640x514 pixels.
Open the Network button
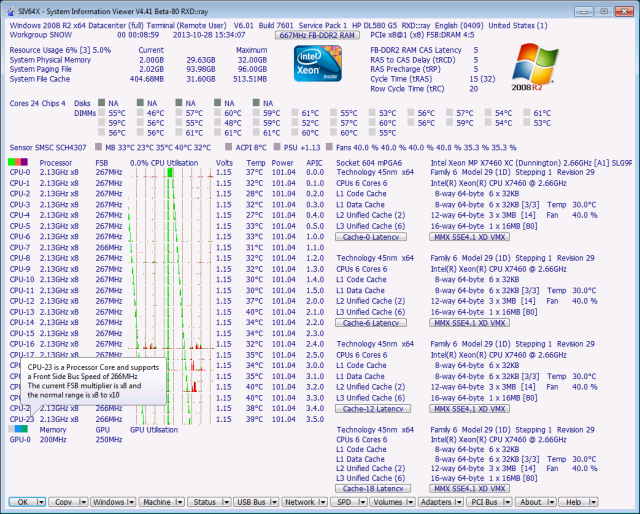300,502
